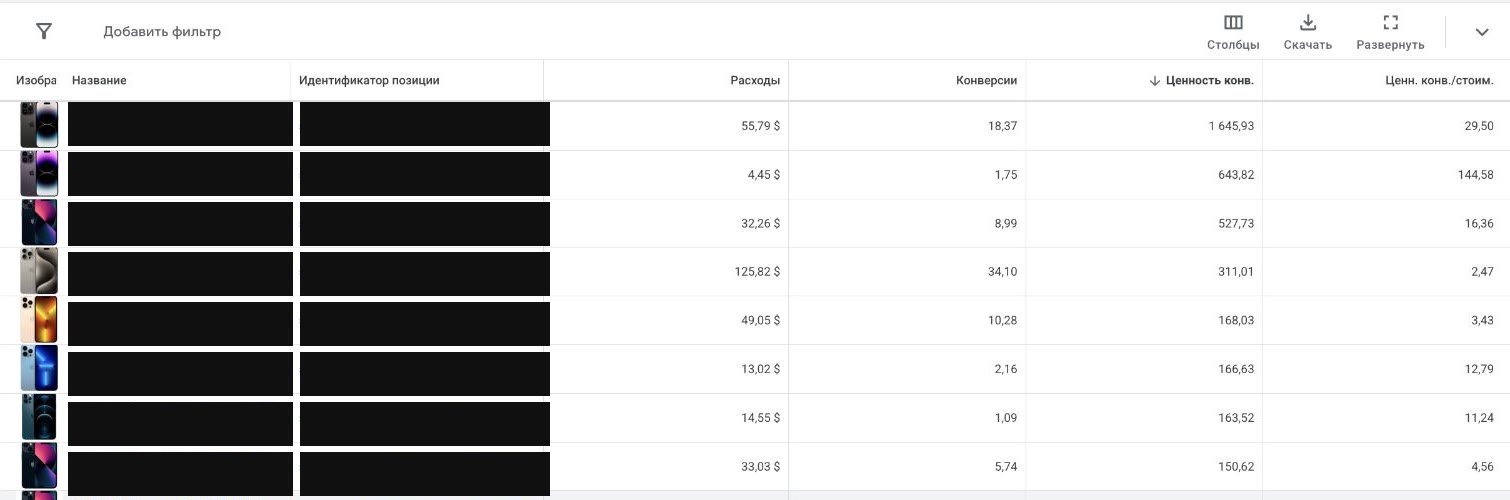Sort by the Расходы column header
This screenshot has width=1510, height=500.
tap(755, 80)
